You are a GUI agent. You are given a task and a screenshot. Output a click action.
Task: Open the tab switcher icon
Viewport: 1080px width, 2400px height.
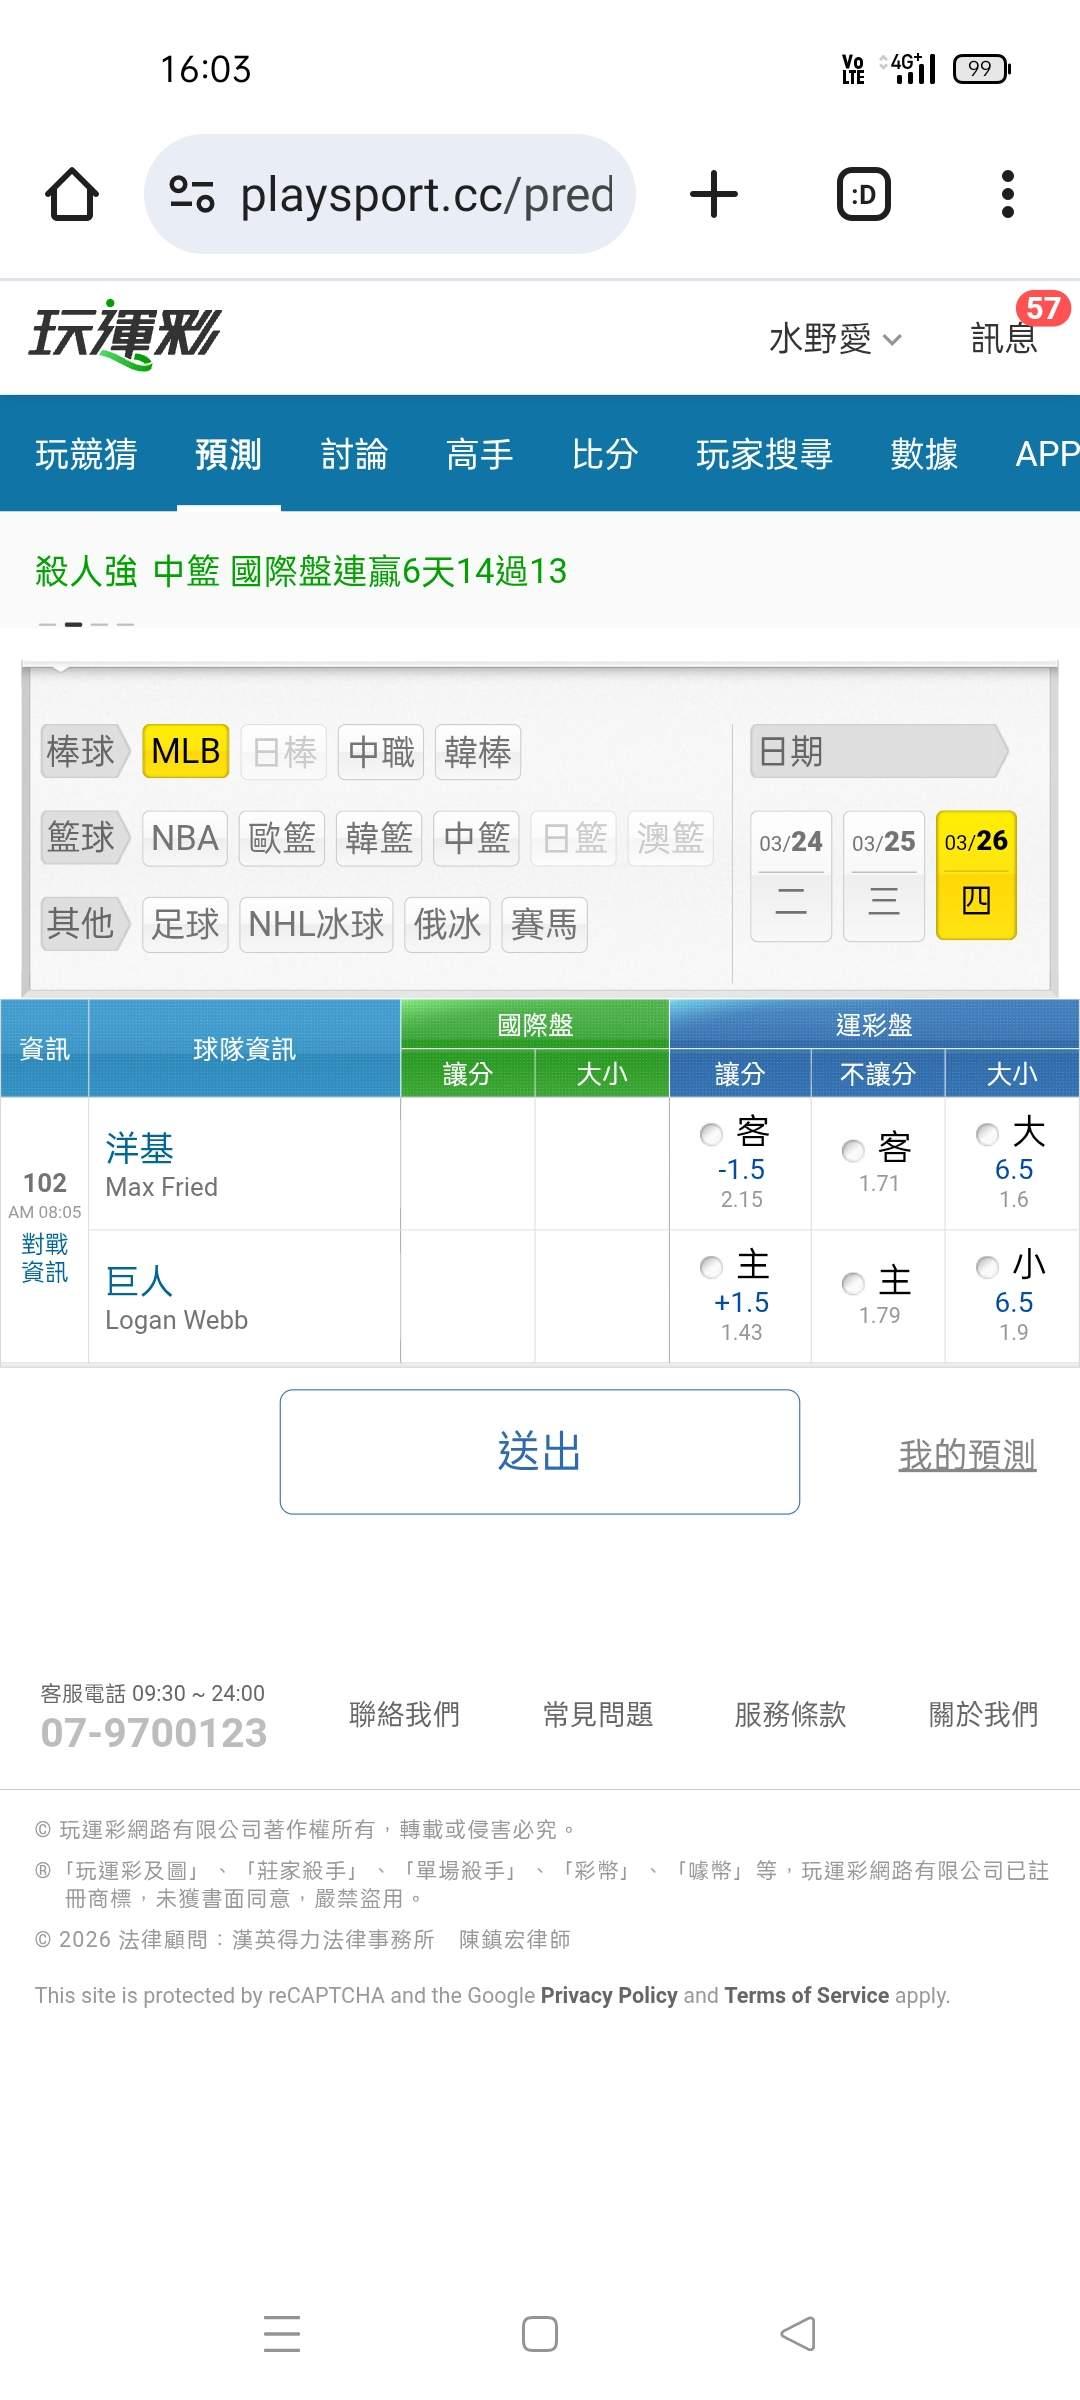click(x=863, y=194)
